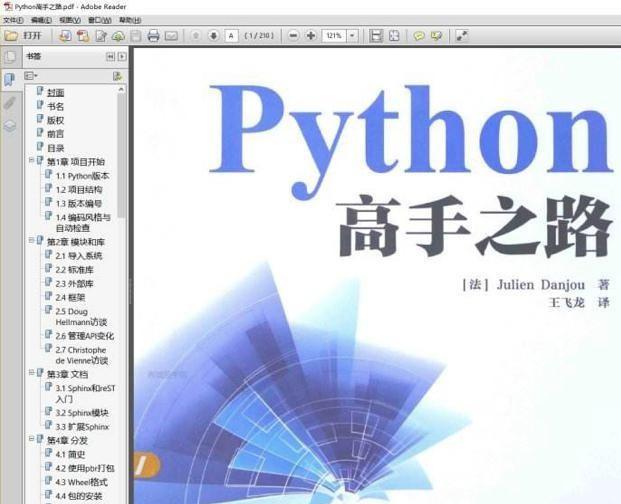
Task: Open bookmark 2.1 导入系统
Action: click(79, 256)
